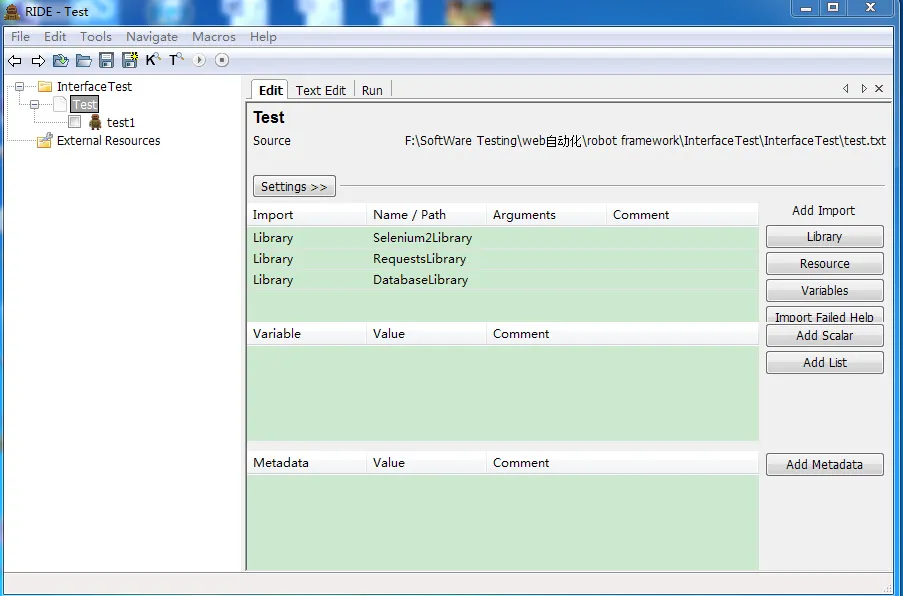Open the Macros menu

click(x=214, y=37)
